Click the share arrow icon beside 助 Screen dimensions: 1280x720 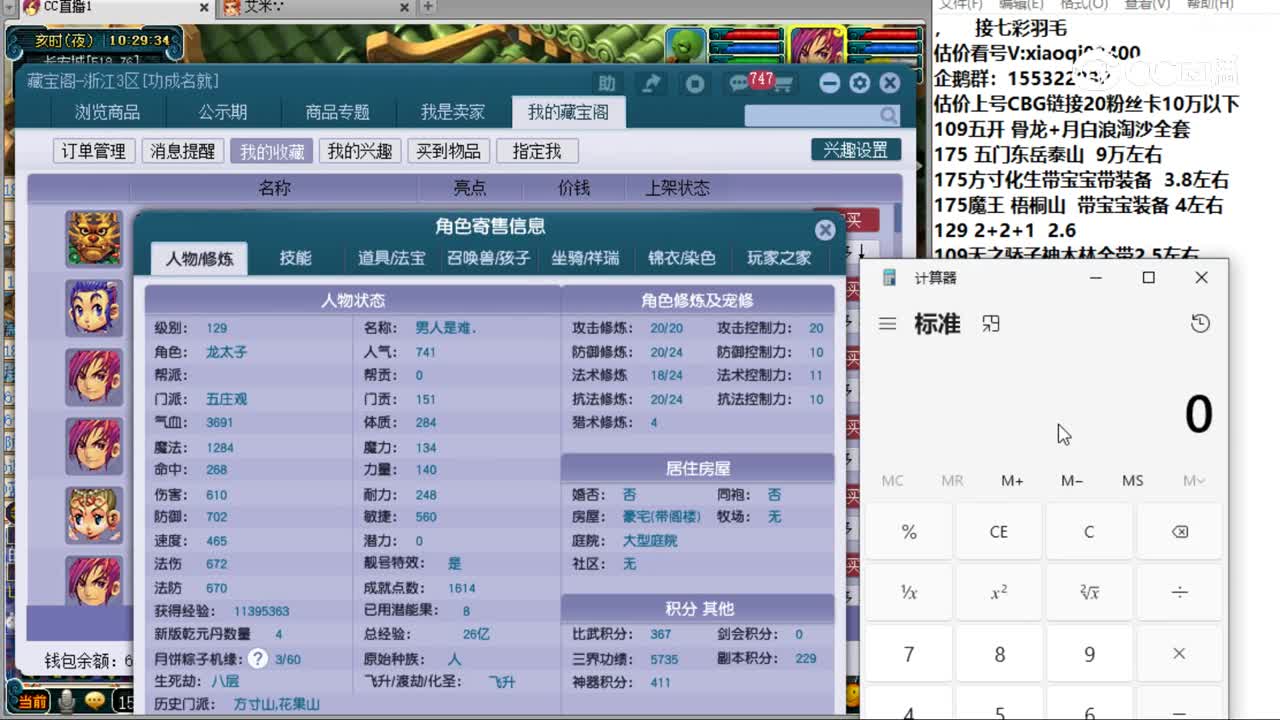651,83
